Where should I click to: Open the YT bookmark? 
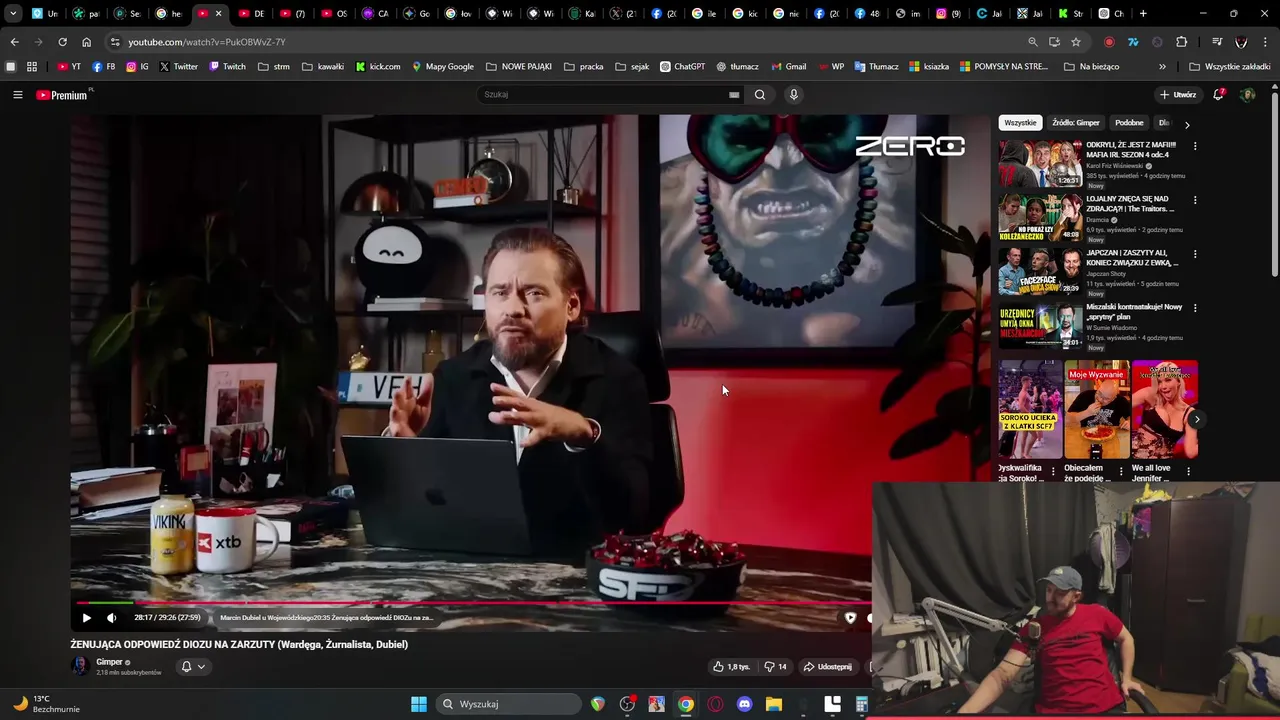click(x=70, y=67)
